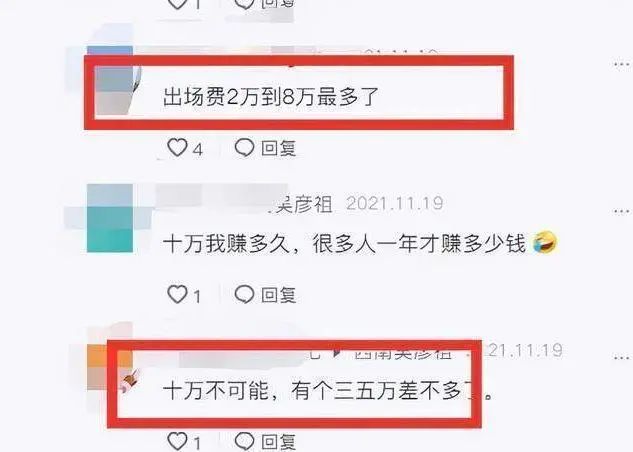This screenshot has width=633, height=452.
Task: Click reply bubble under the 十万我赚多久 comment
Action: [244, 294]
